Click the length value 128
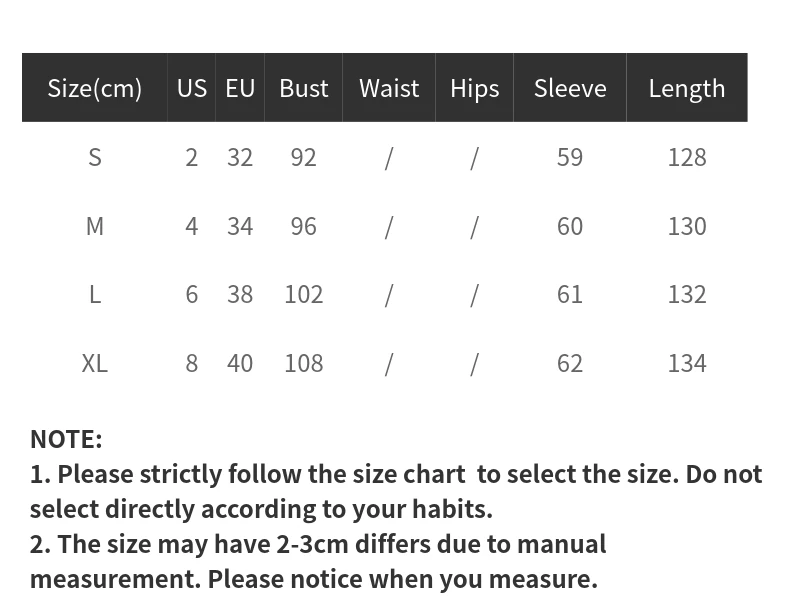 [x=687, y=158]
